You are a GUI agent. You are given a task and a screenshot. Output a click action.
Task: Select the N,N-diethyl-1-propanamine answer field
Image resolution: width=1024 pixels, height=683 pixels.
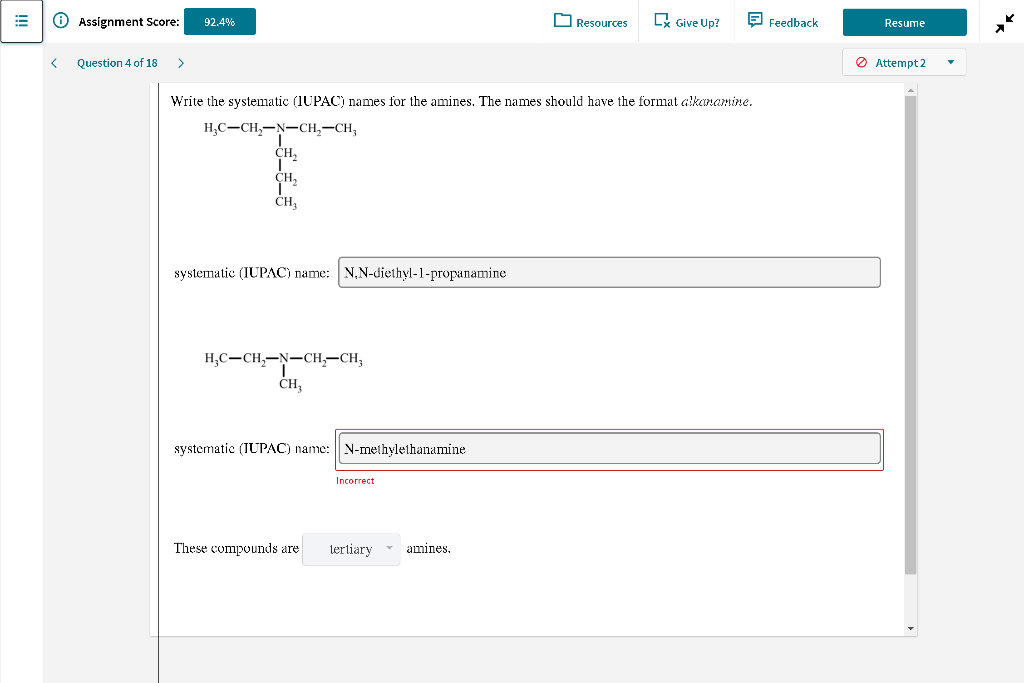pos(610,272)
